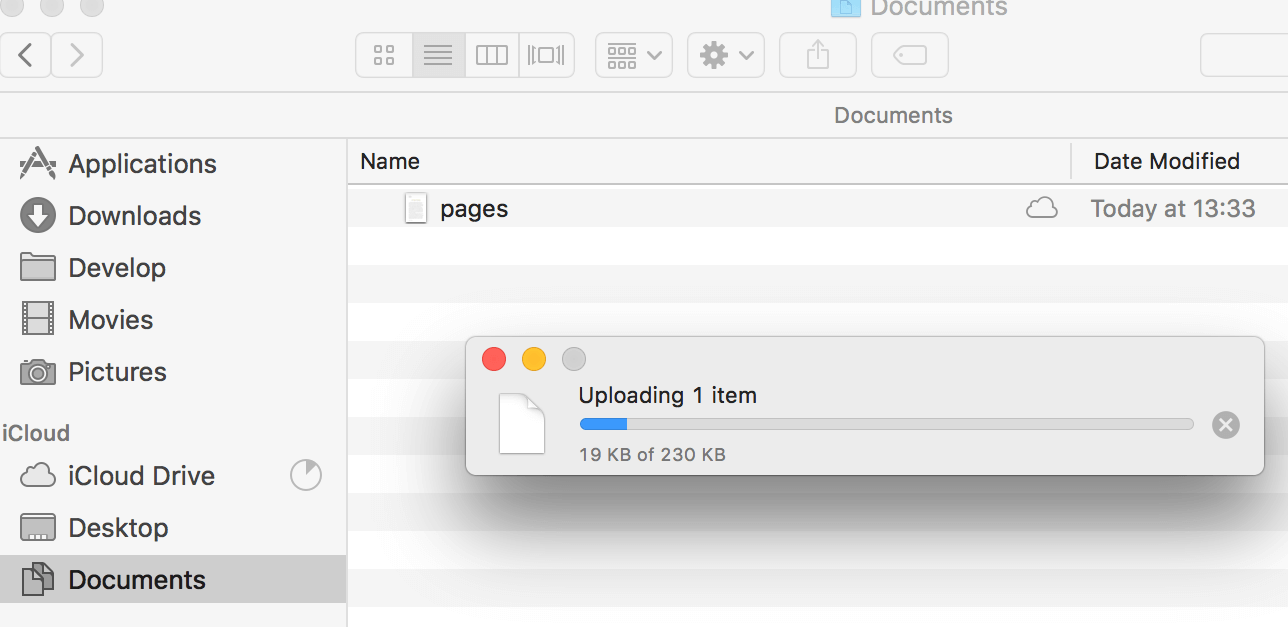Go forward to next folder

pyautogui.click(x=77, y=55)
